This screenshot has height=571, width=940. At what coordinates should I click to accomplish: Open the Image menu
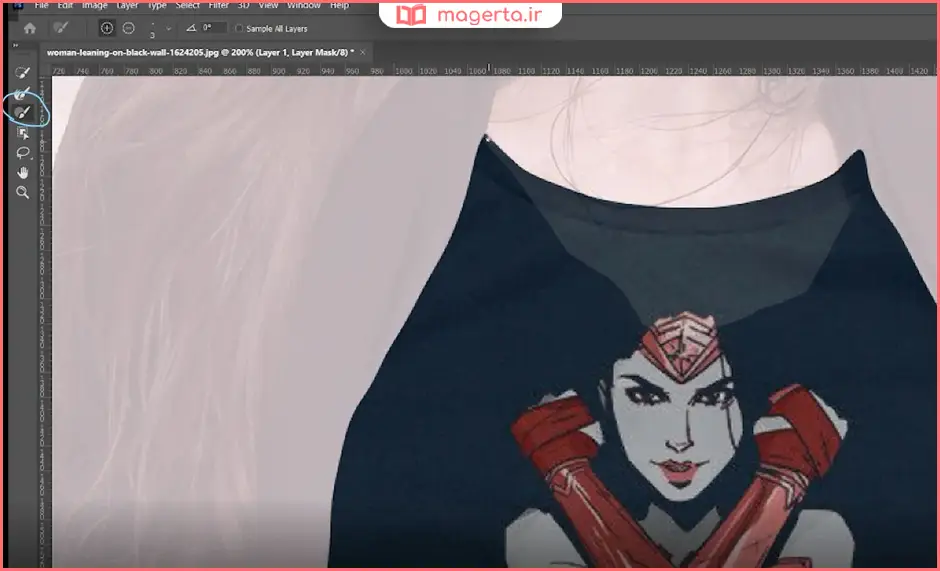coord(94,5)
